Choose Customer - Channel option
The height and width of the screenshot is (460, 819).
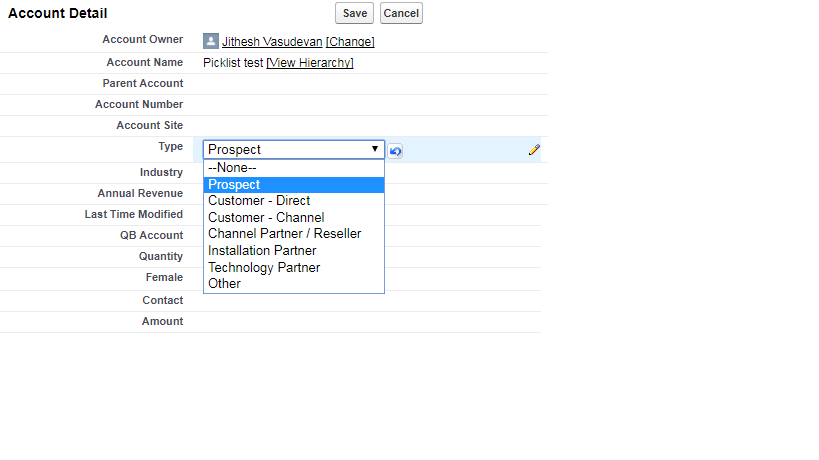[266, 217]
